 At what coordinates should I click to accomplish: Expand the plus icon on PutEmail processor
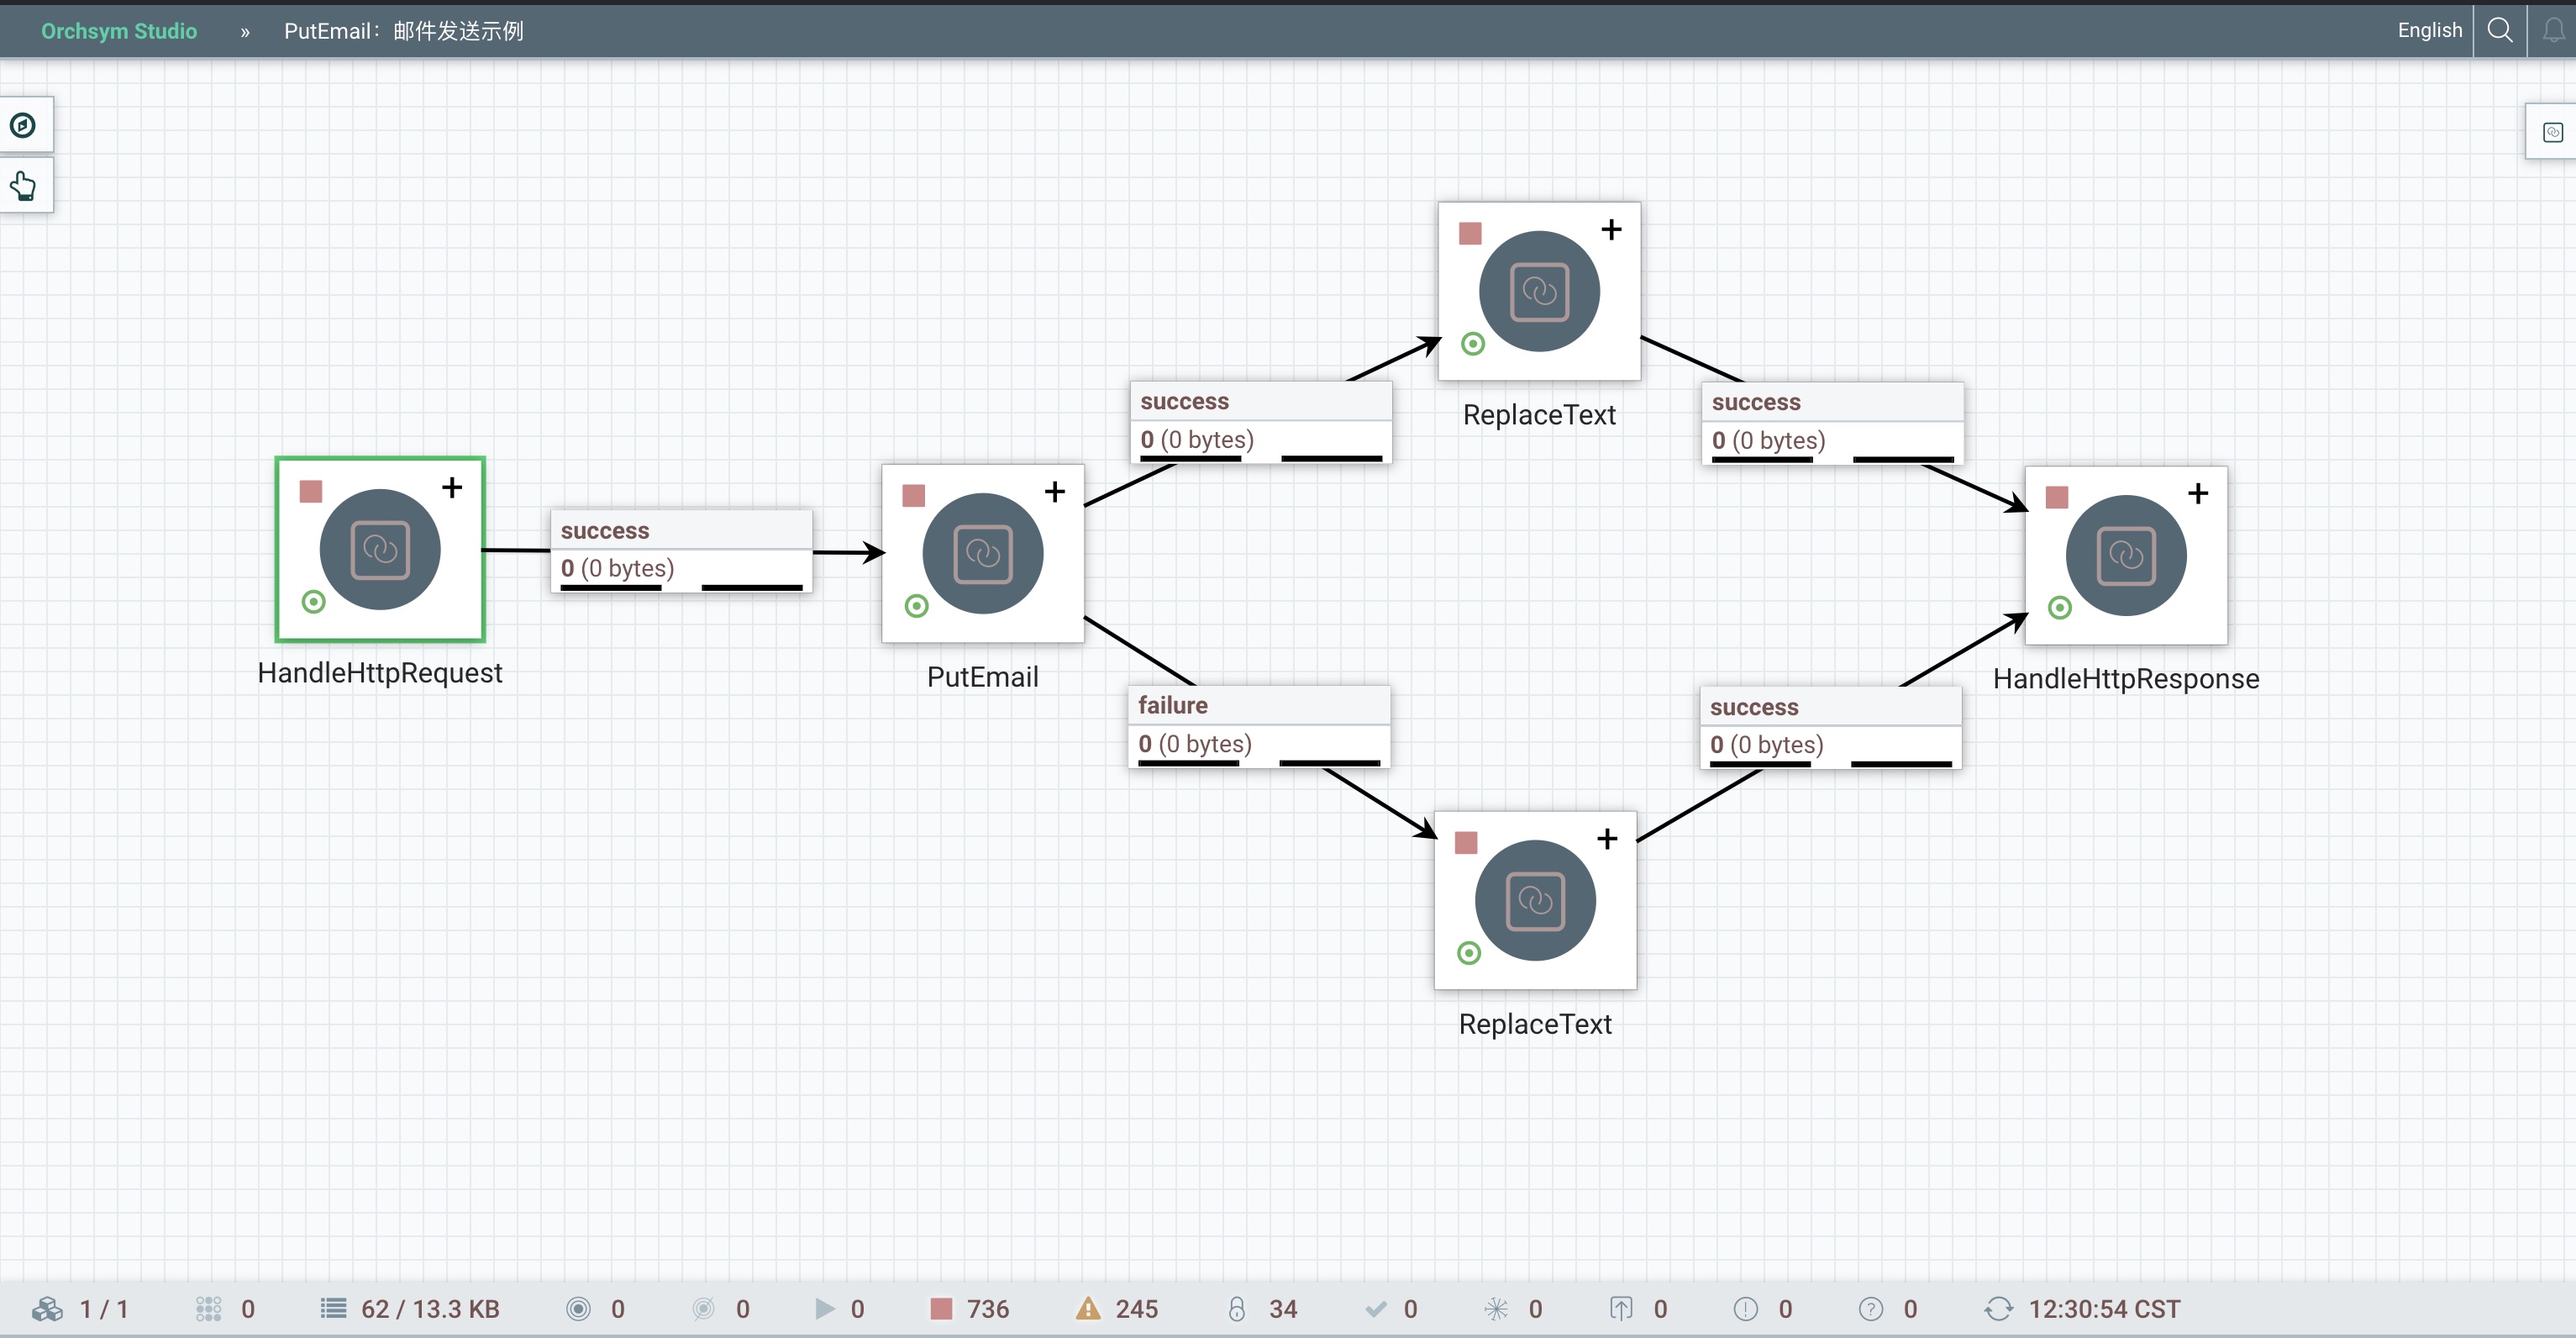pyautogui.click(x=1054, y=491)
